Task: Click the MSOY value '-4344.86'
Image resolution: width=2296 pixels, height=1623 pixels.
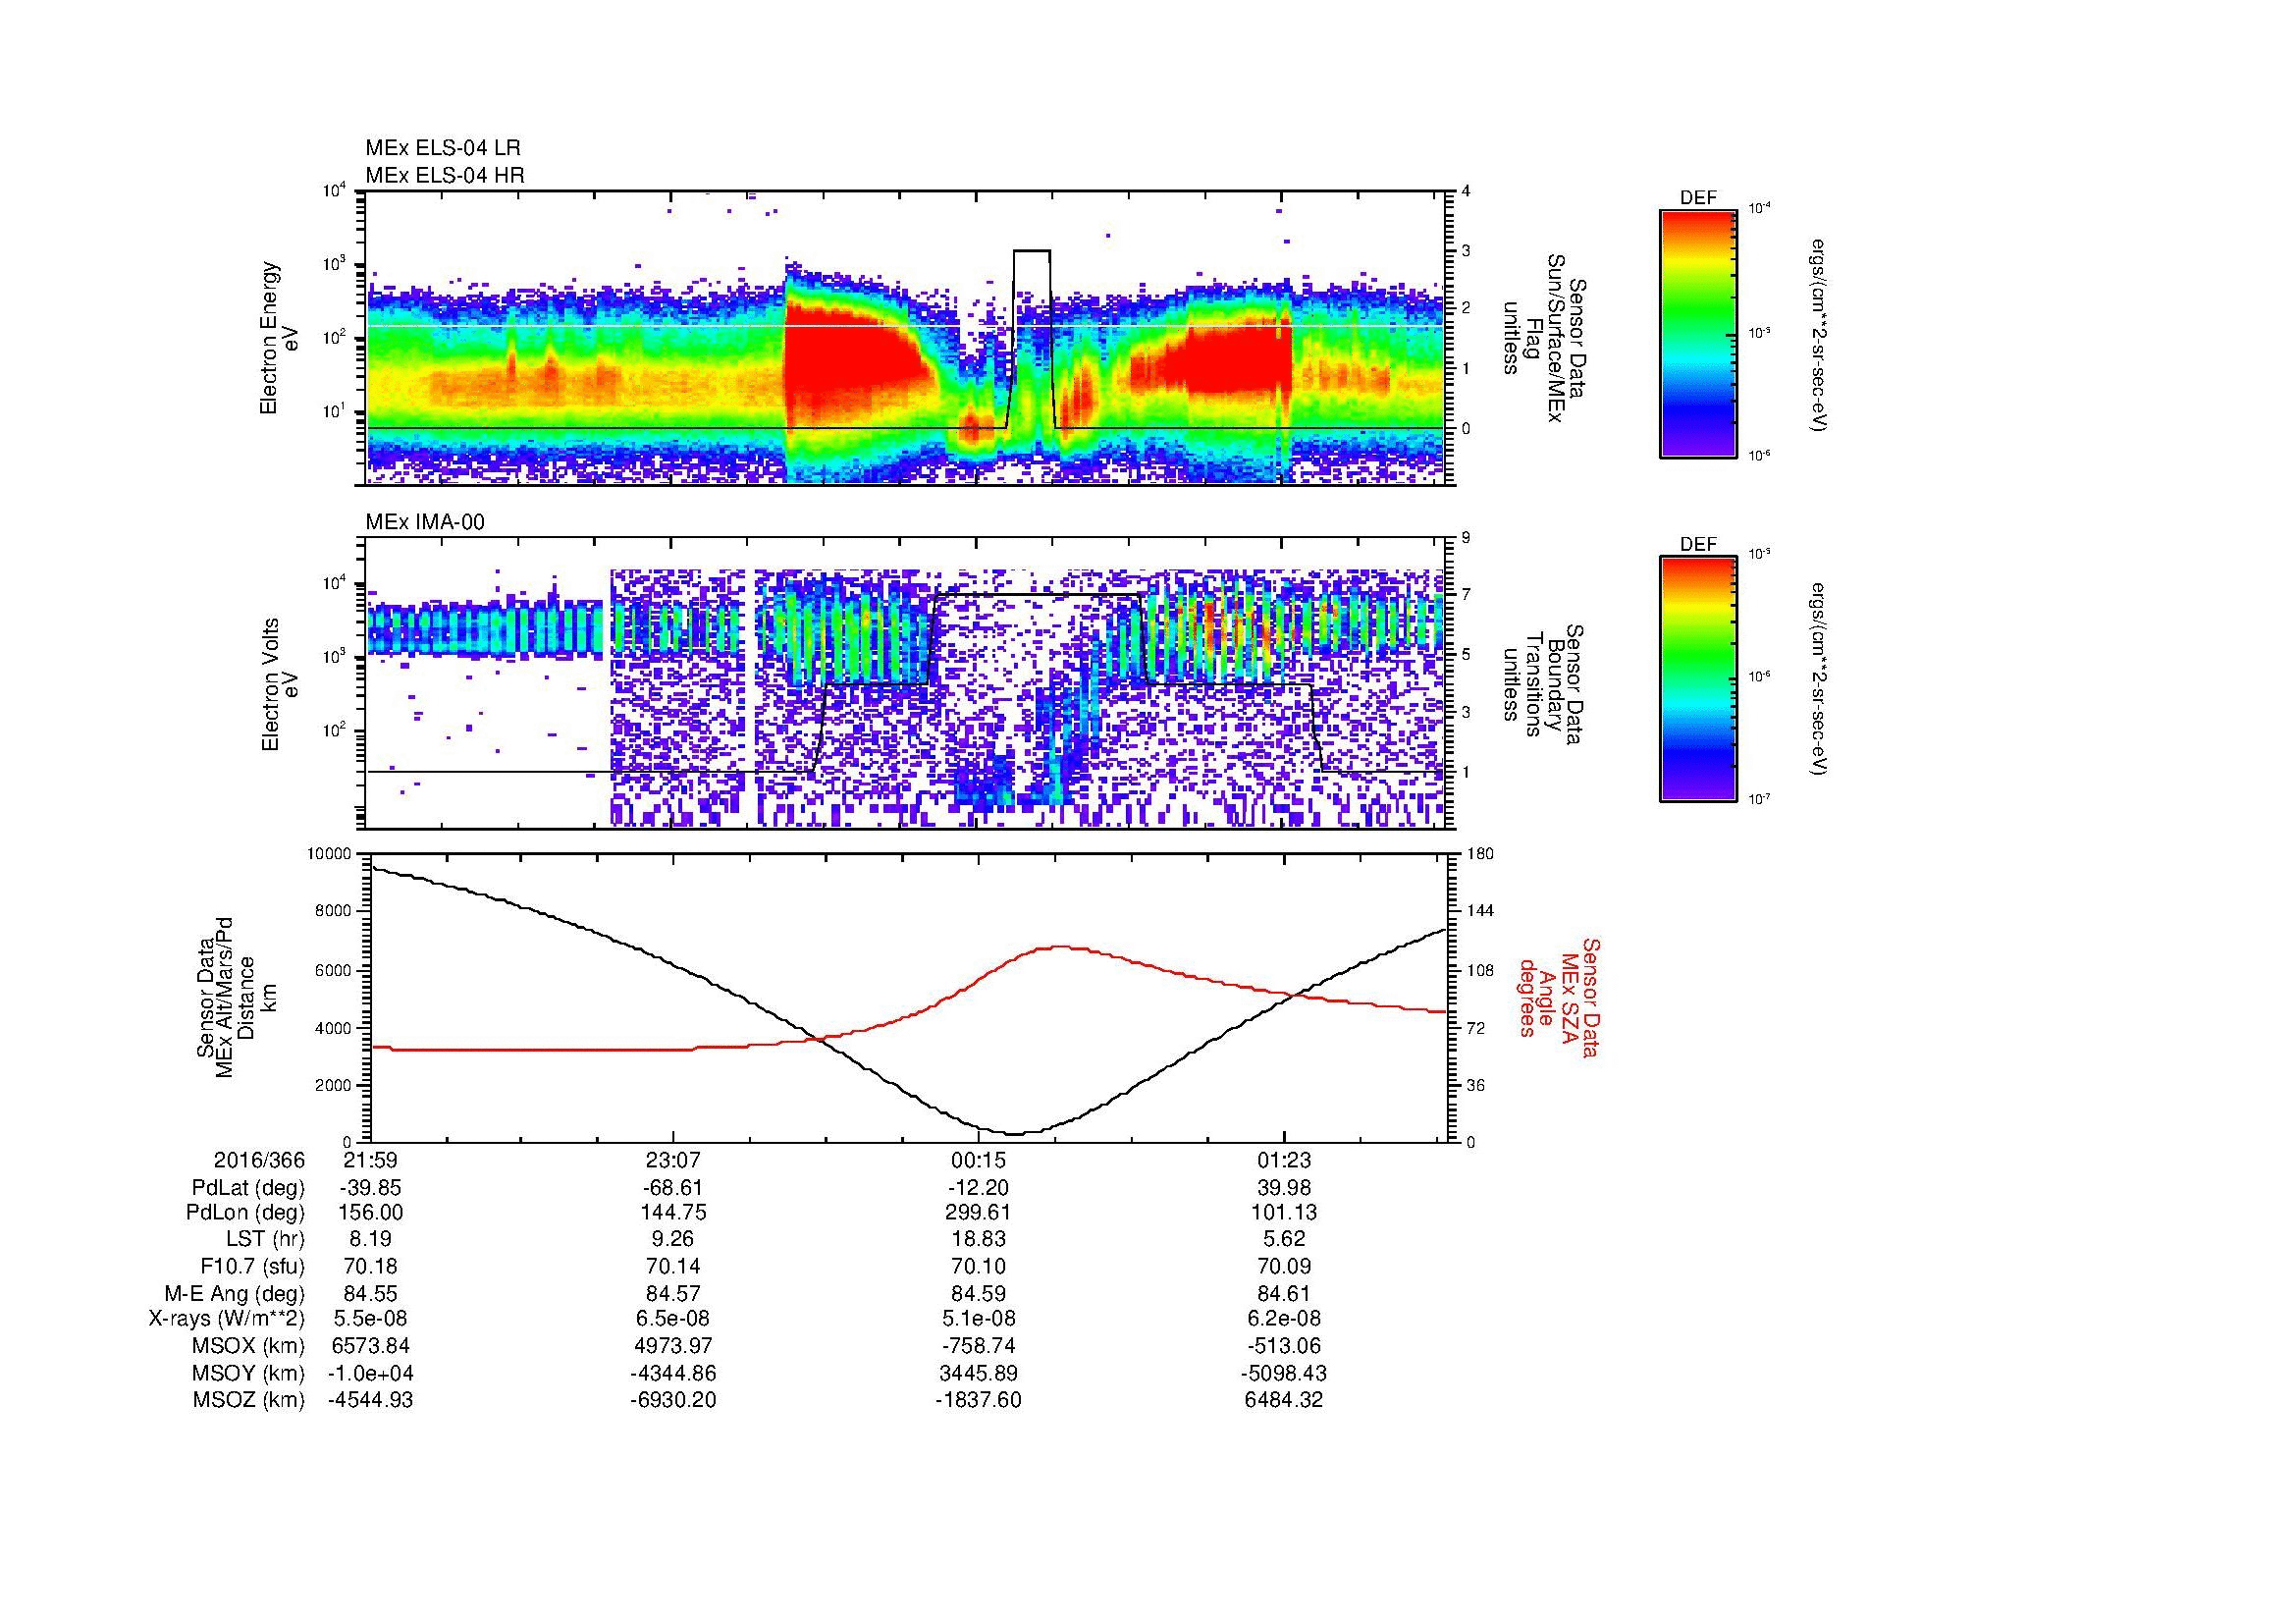Action: click(x=674, y=1373)
